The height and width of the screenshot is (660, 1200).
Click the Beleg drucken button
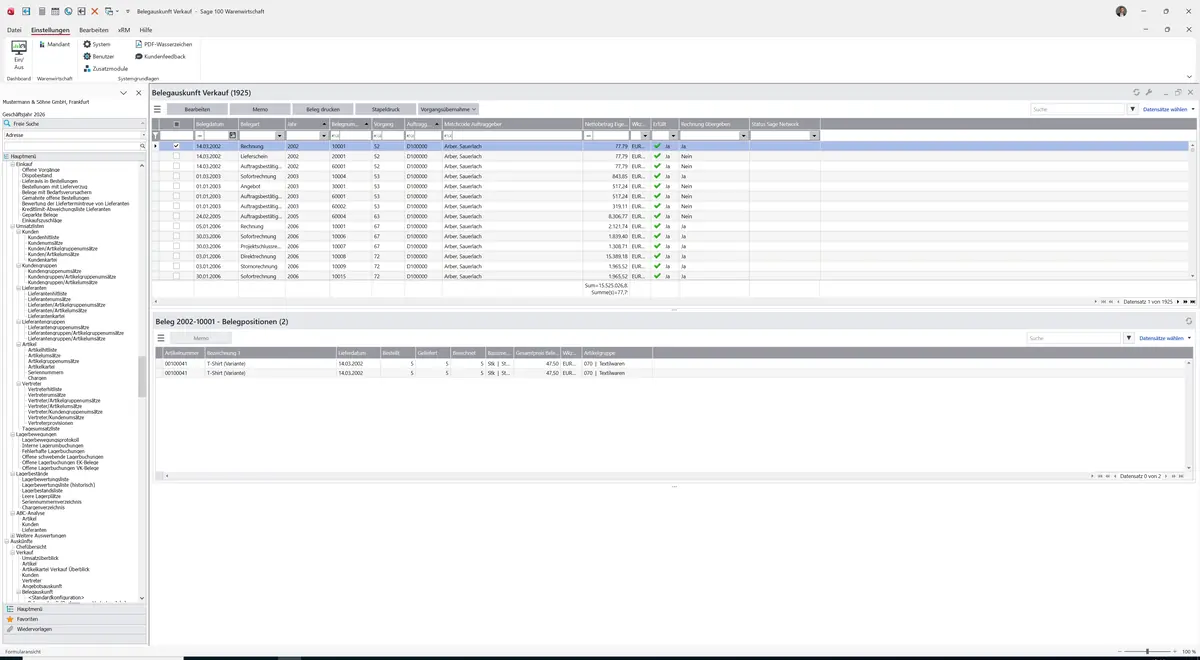[x=323, y=109]
